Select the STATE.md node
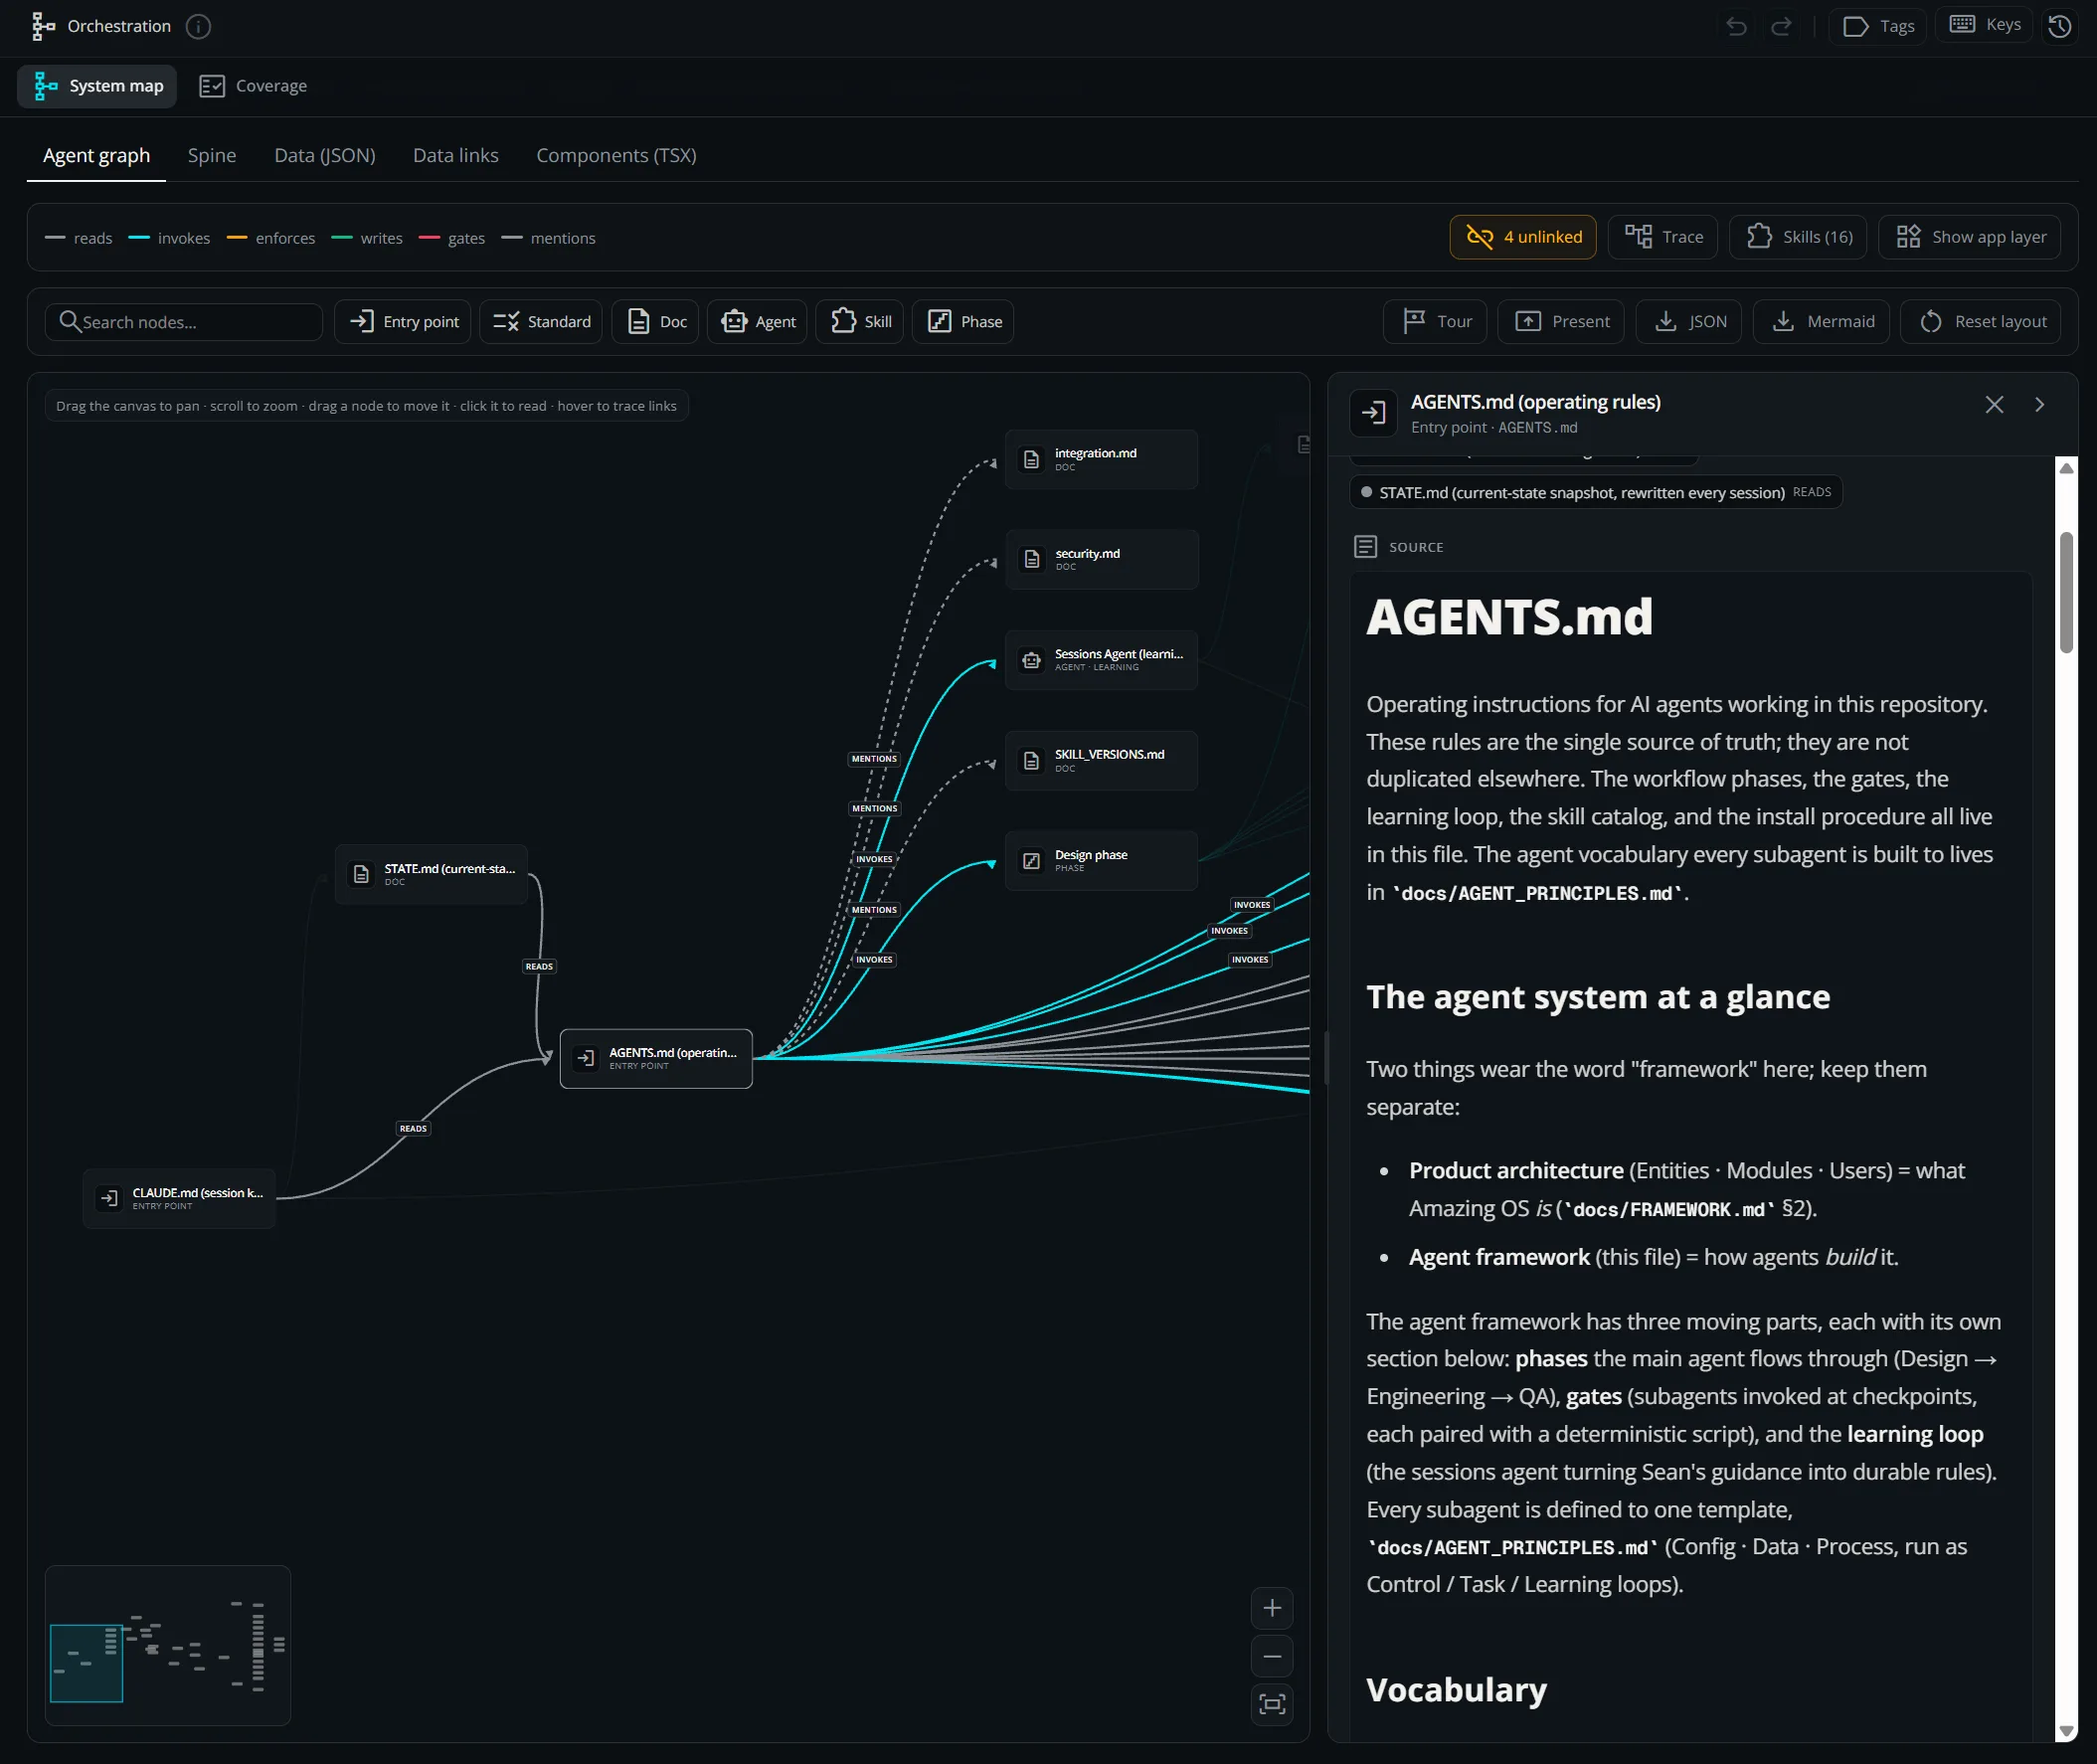Viewport: 2097px width, 1764px height. (431, 875)
